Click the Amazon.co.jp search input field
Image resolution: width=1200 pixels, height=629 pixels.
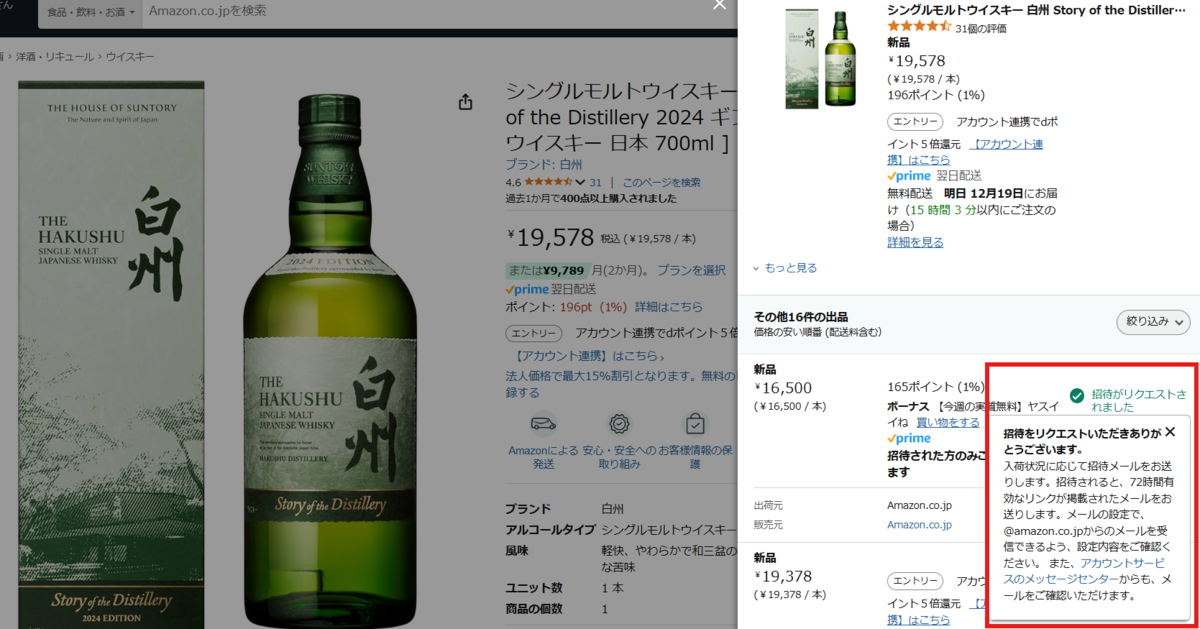(420, 11)
